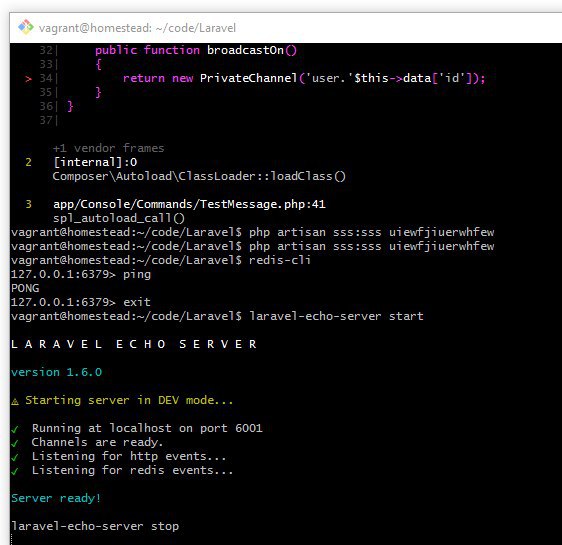
Task: Click checkmark beside 'Channels are ready.'
Action: pos(15,443)
